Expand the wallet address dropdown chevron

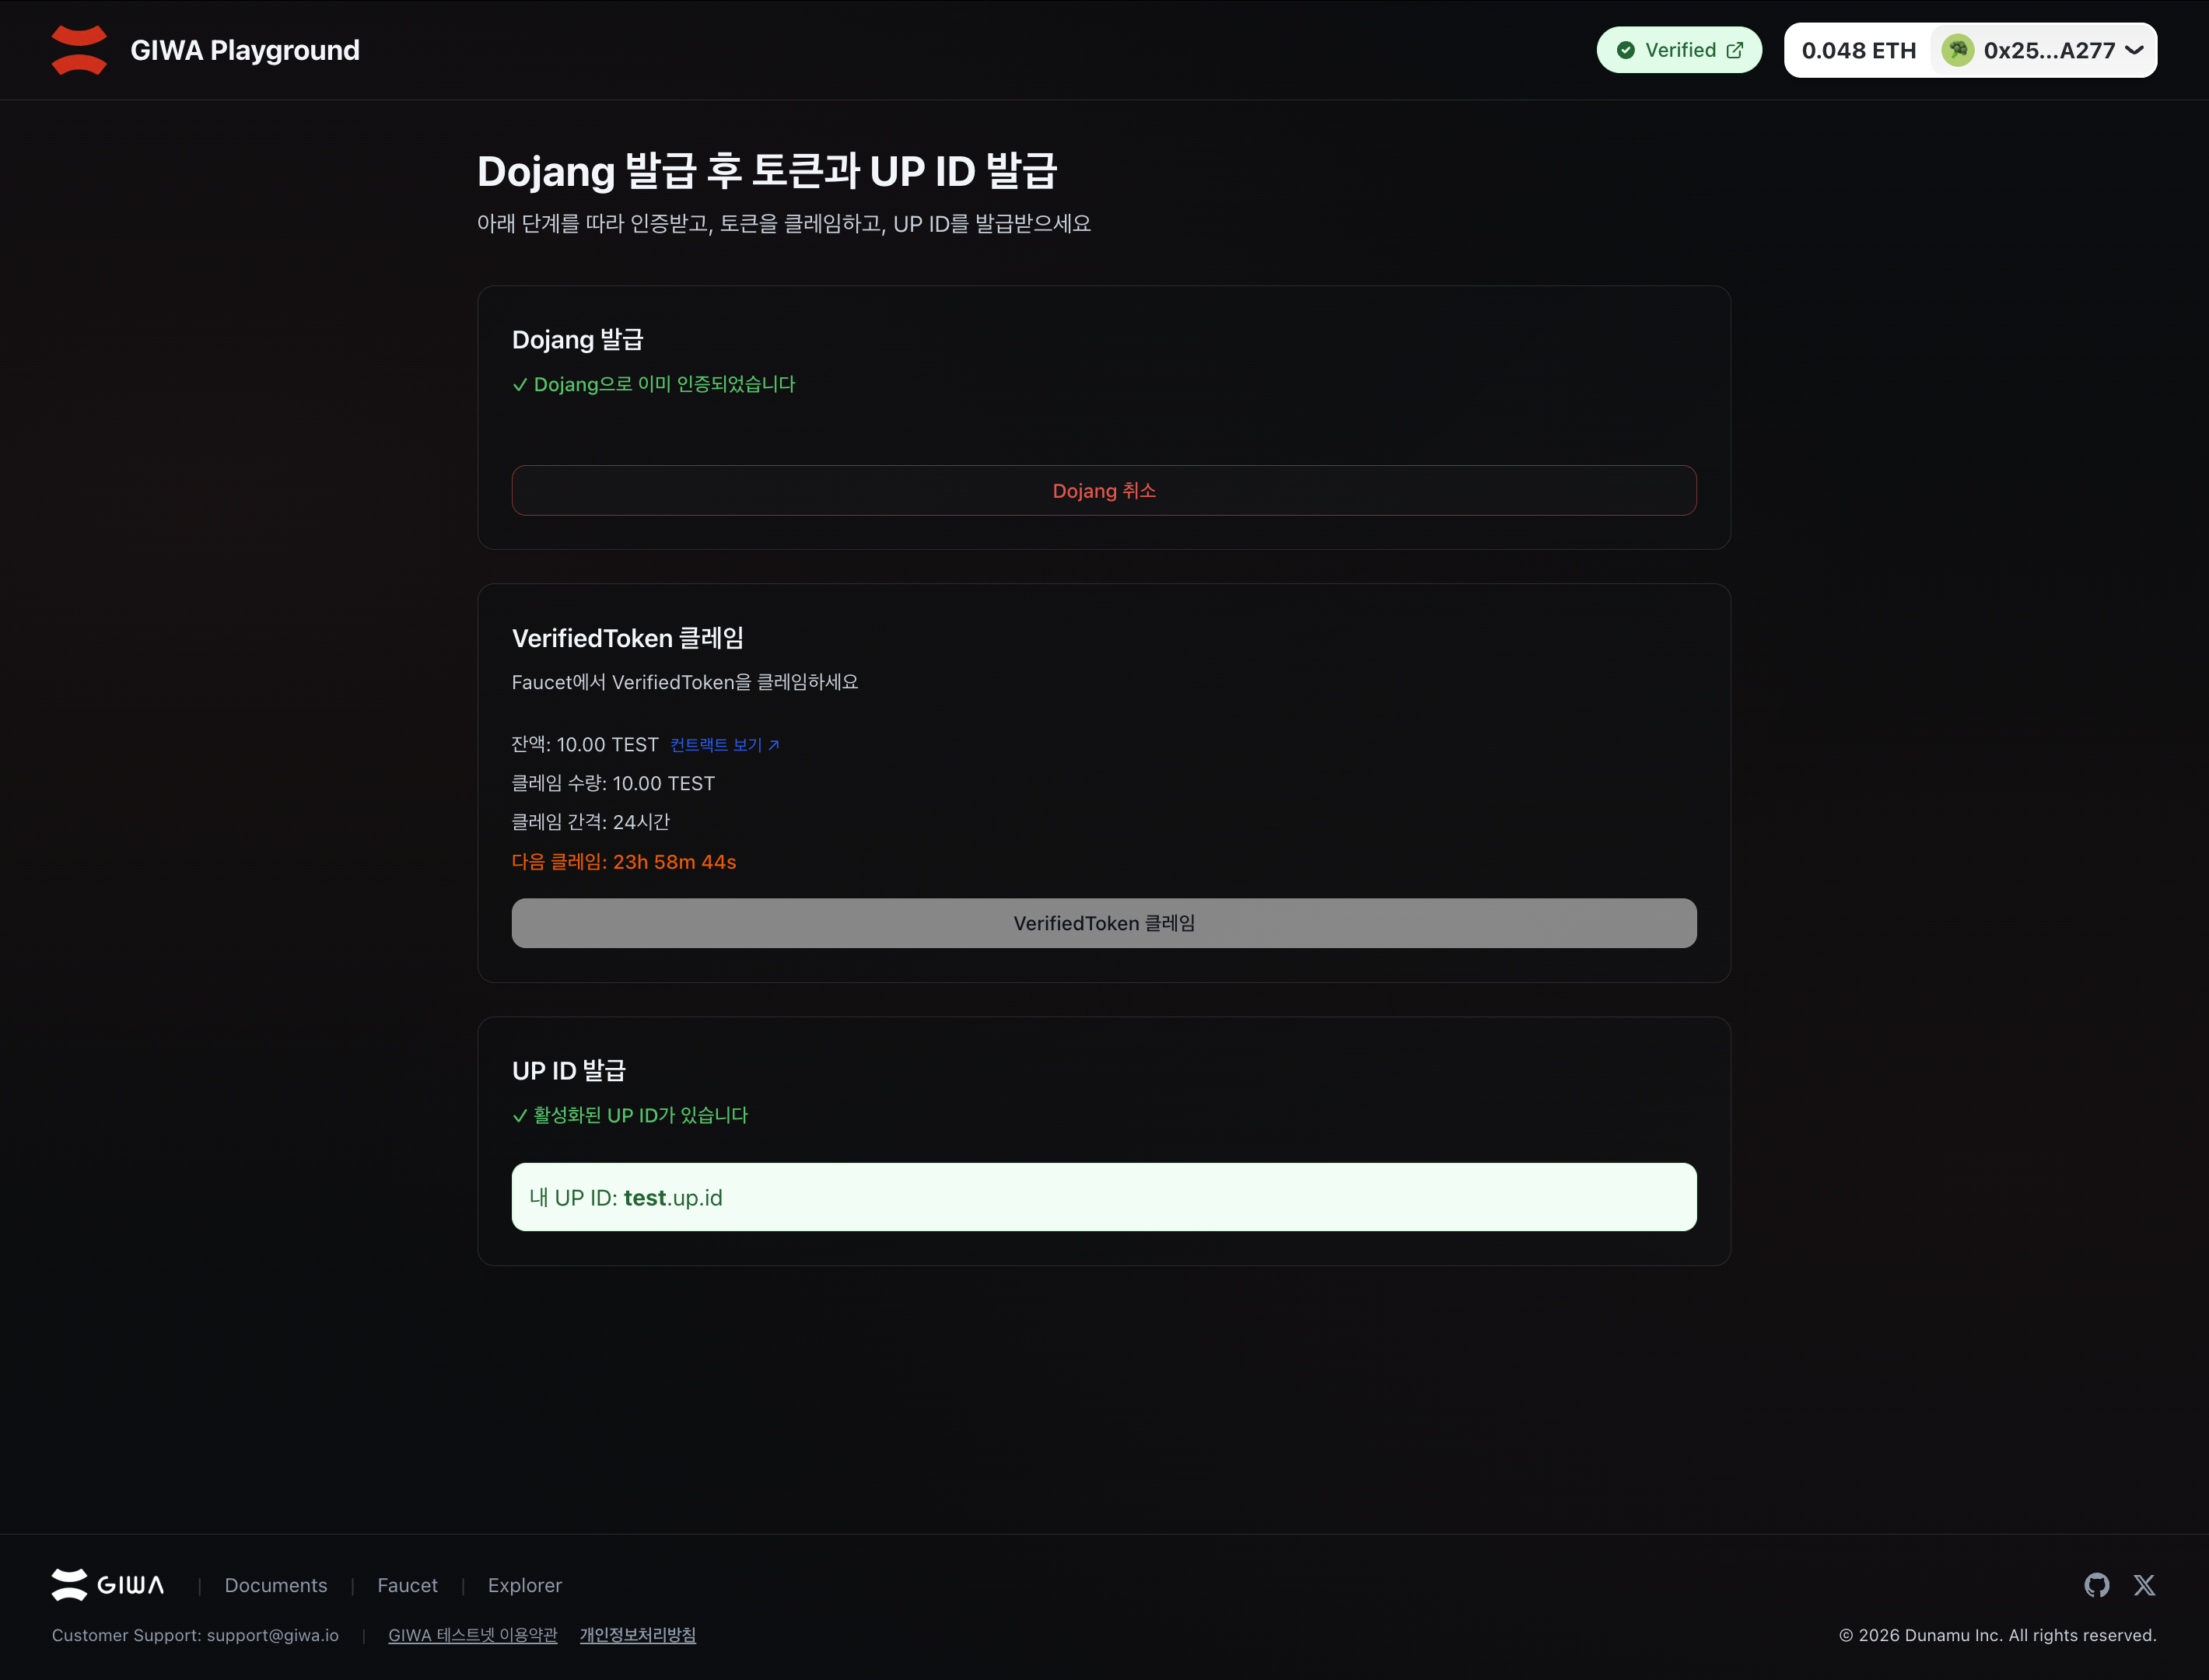[2134, 50]
